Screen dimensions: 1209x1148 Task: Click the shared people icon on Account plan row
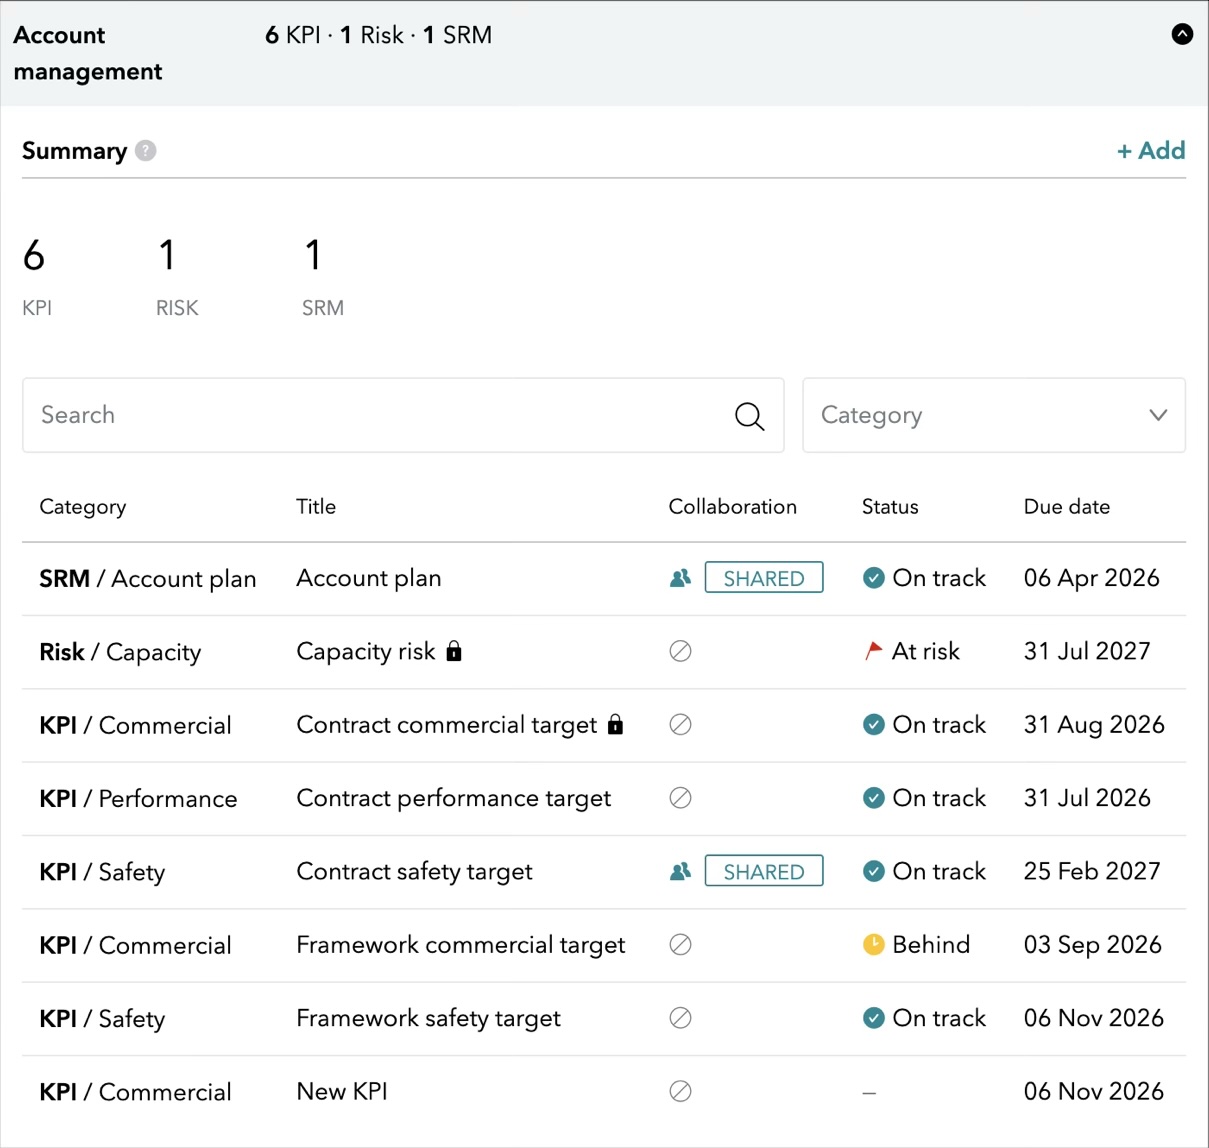click(x=680, y=578)
